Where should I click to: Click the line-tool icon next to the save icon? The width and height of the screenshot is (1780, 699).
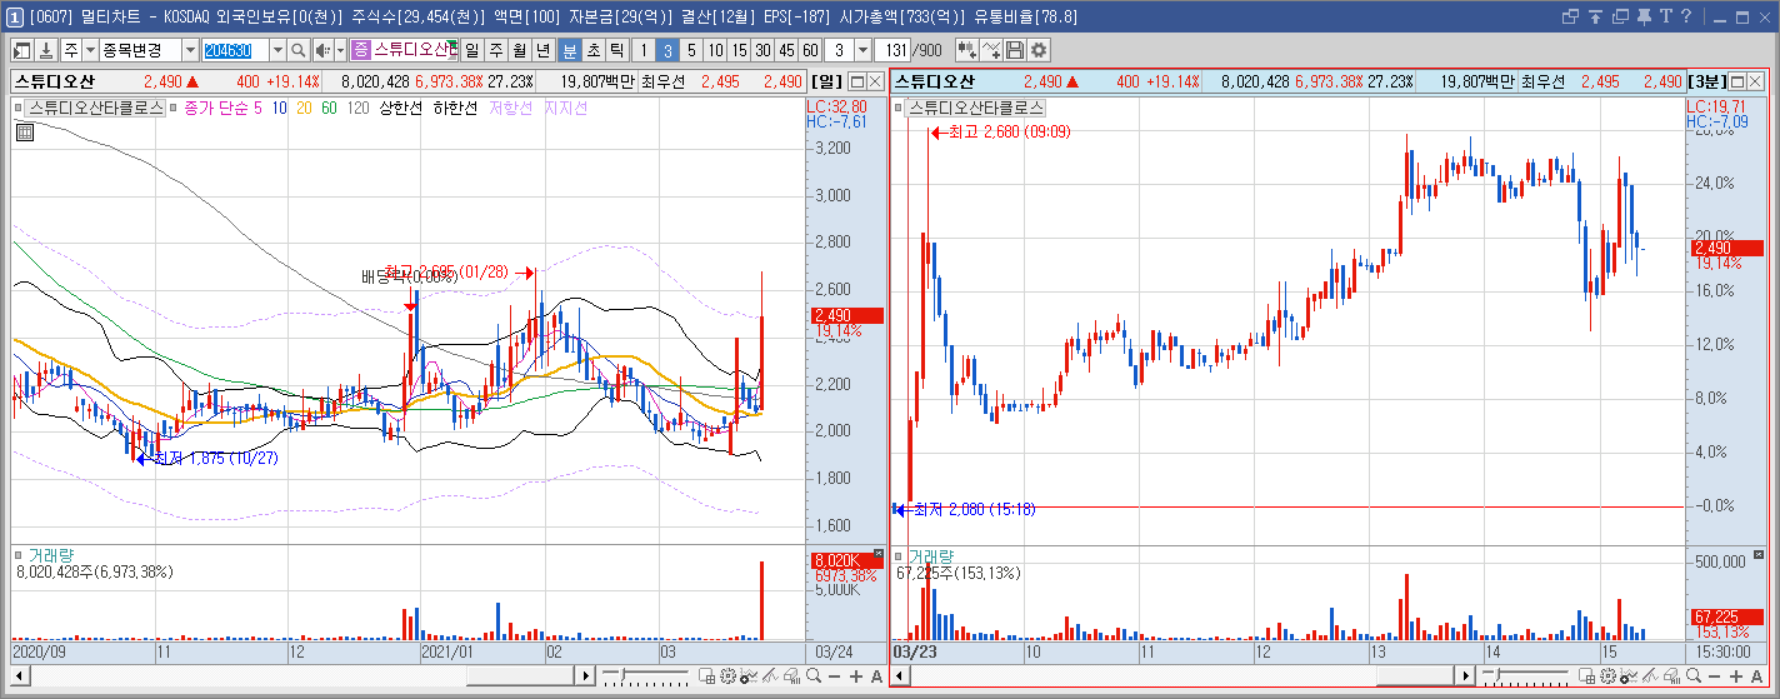pos(991,50)
